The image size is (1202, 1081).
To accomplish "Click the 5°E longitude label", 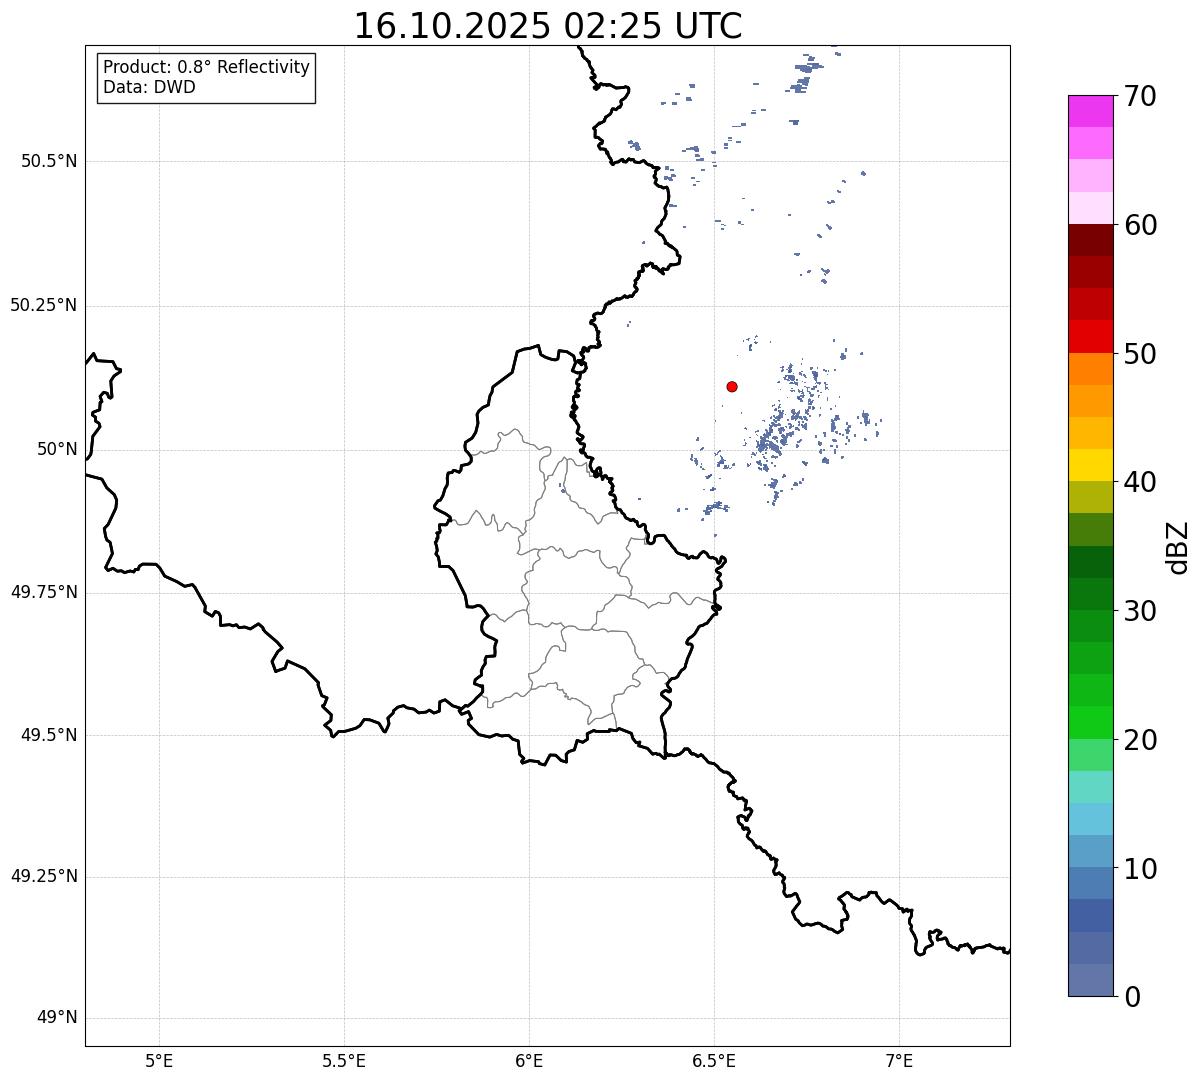I will tap(159, 1060).
